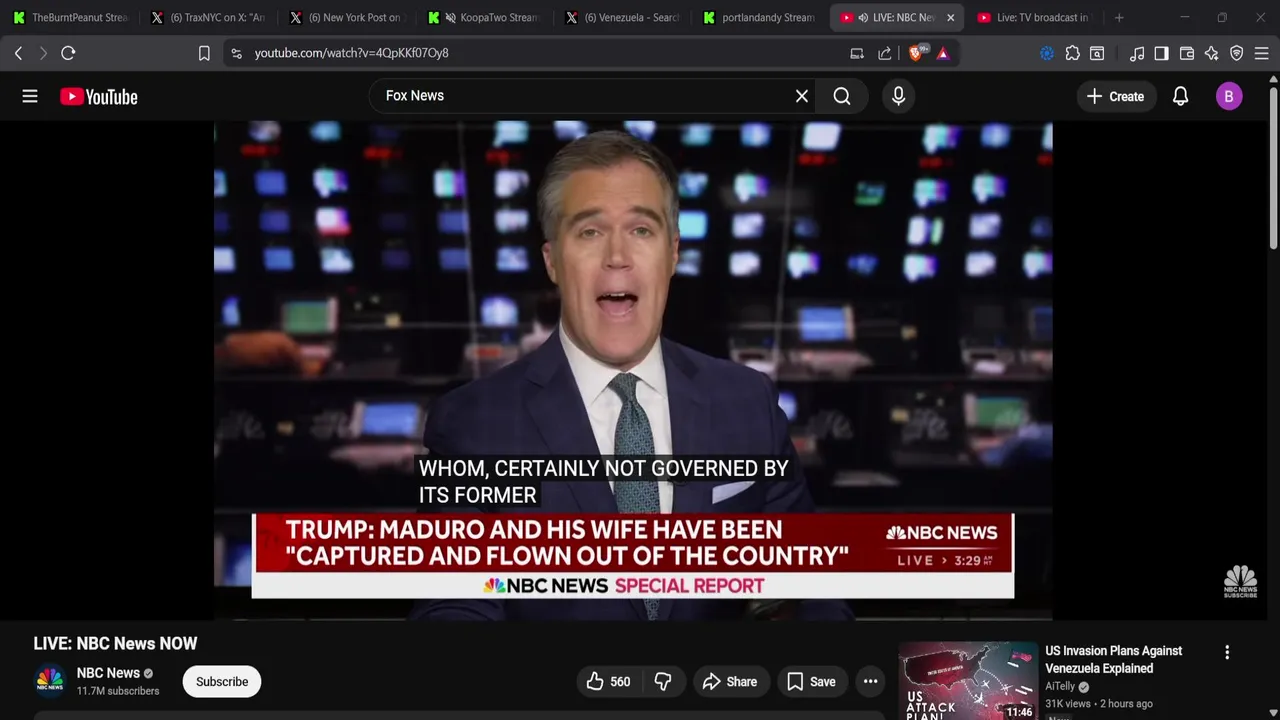Like the video with 560 likes
1280x720 pixels.
point(608,682)
